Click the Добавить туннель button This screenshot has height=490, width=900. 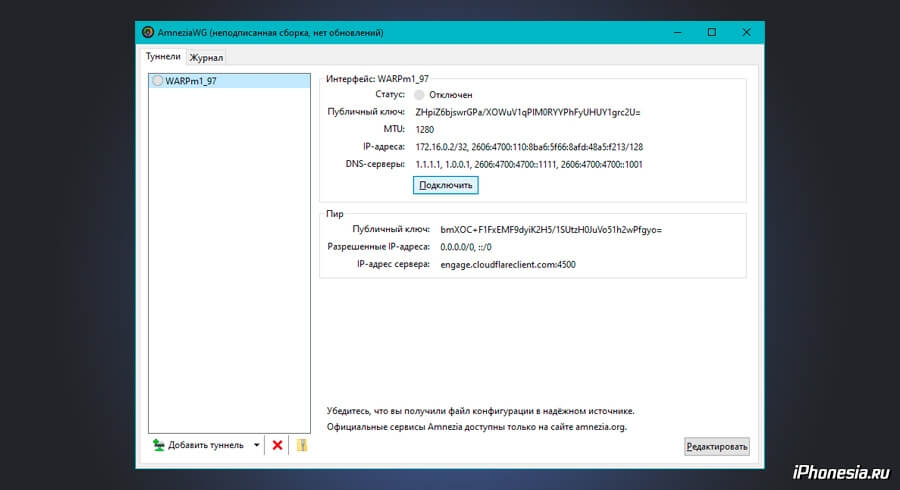coord(198,445)
